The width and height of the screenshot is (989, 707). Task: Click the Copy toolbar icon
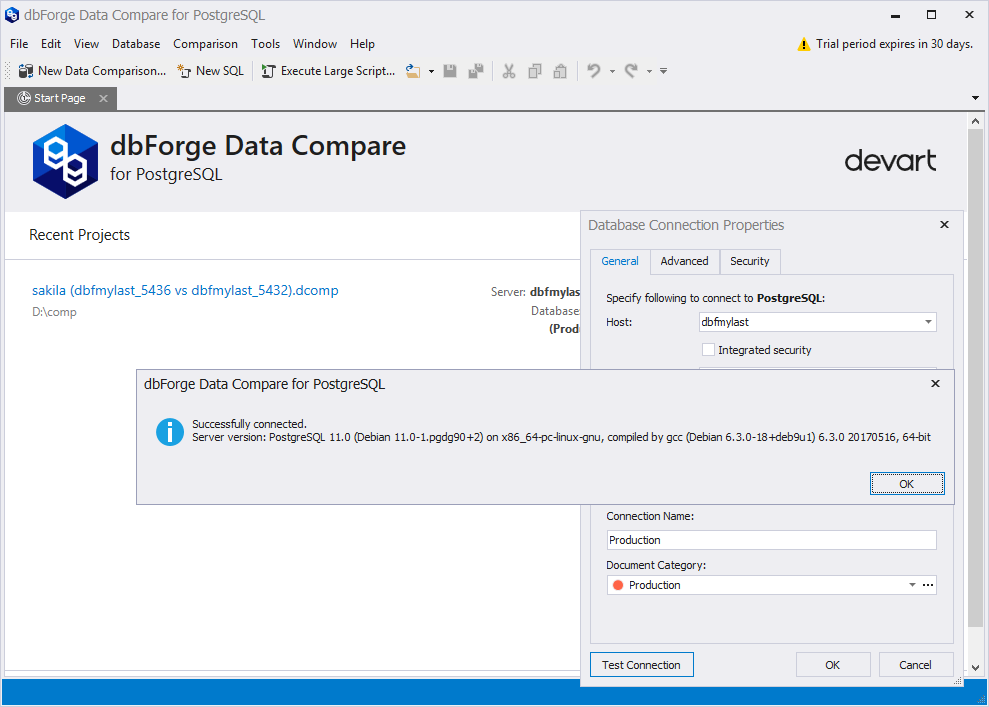point(535,71)
